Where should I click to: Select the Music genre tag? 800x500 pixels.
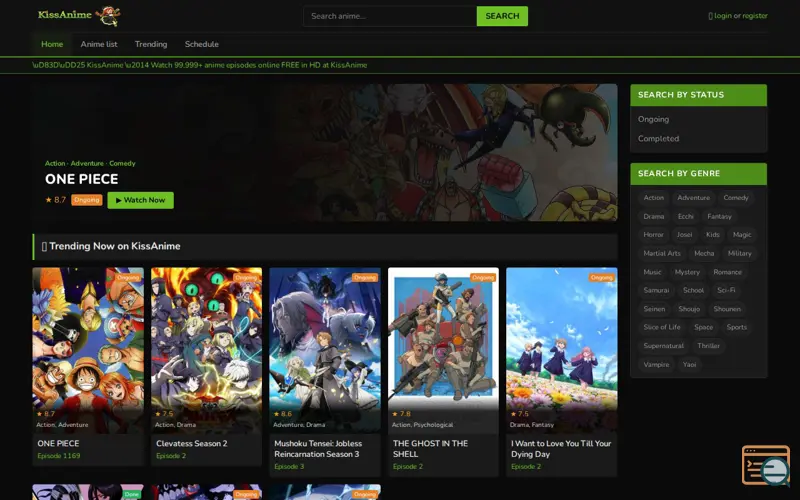[x=652, y=272]
